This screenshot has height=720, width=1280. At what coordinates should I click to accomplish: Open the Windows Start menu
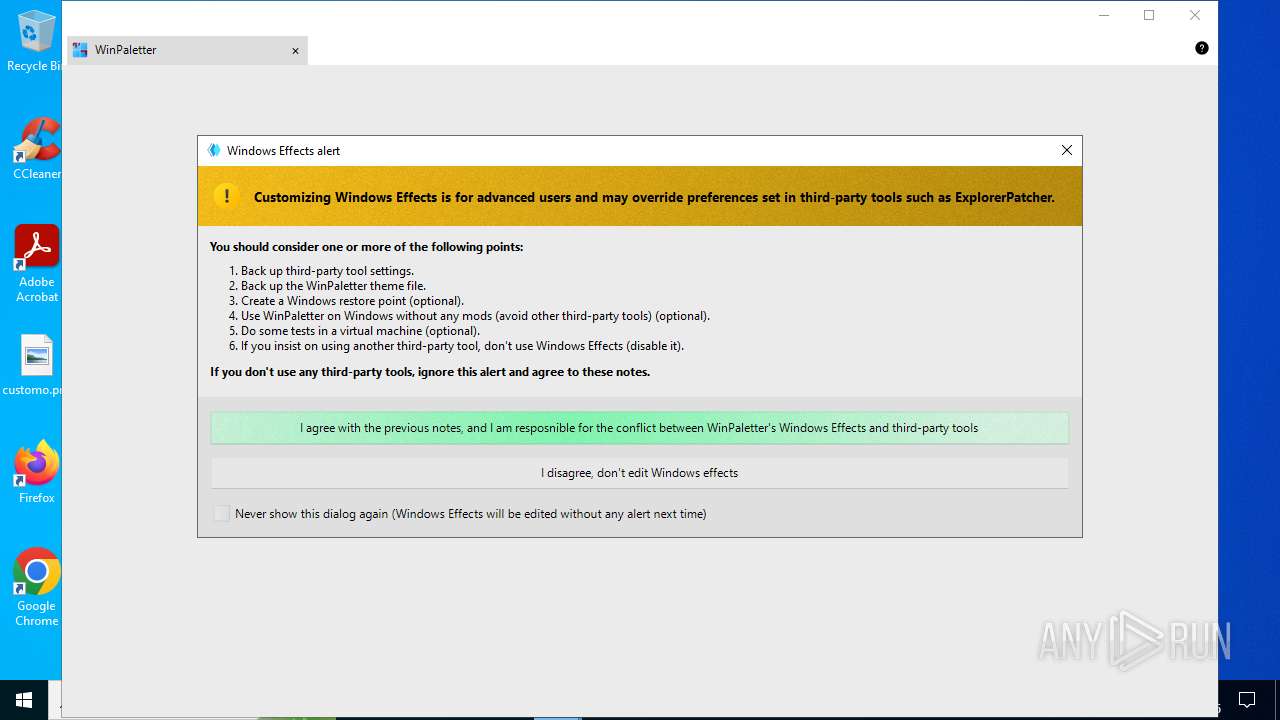[x=24, y=700]
